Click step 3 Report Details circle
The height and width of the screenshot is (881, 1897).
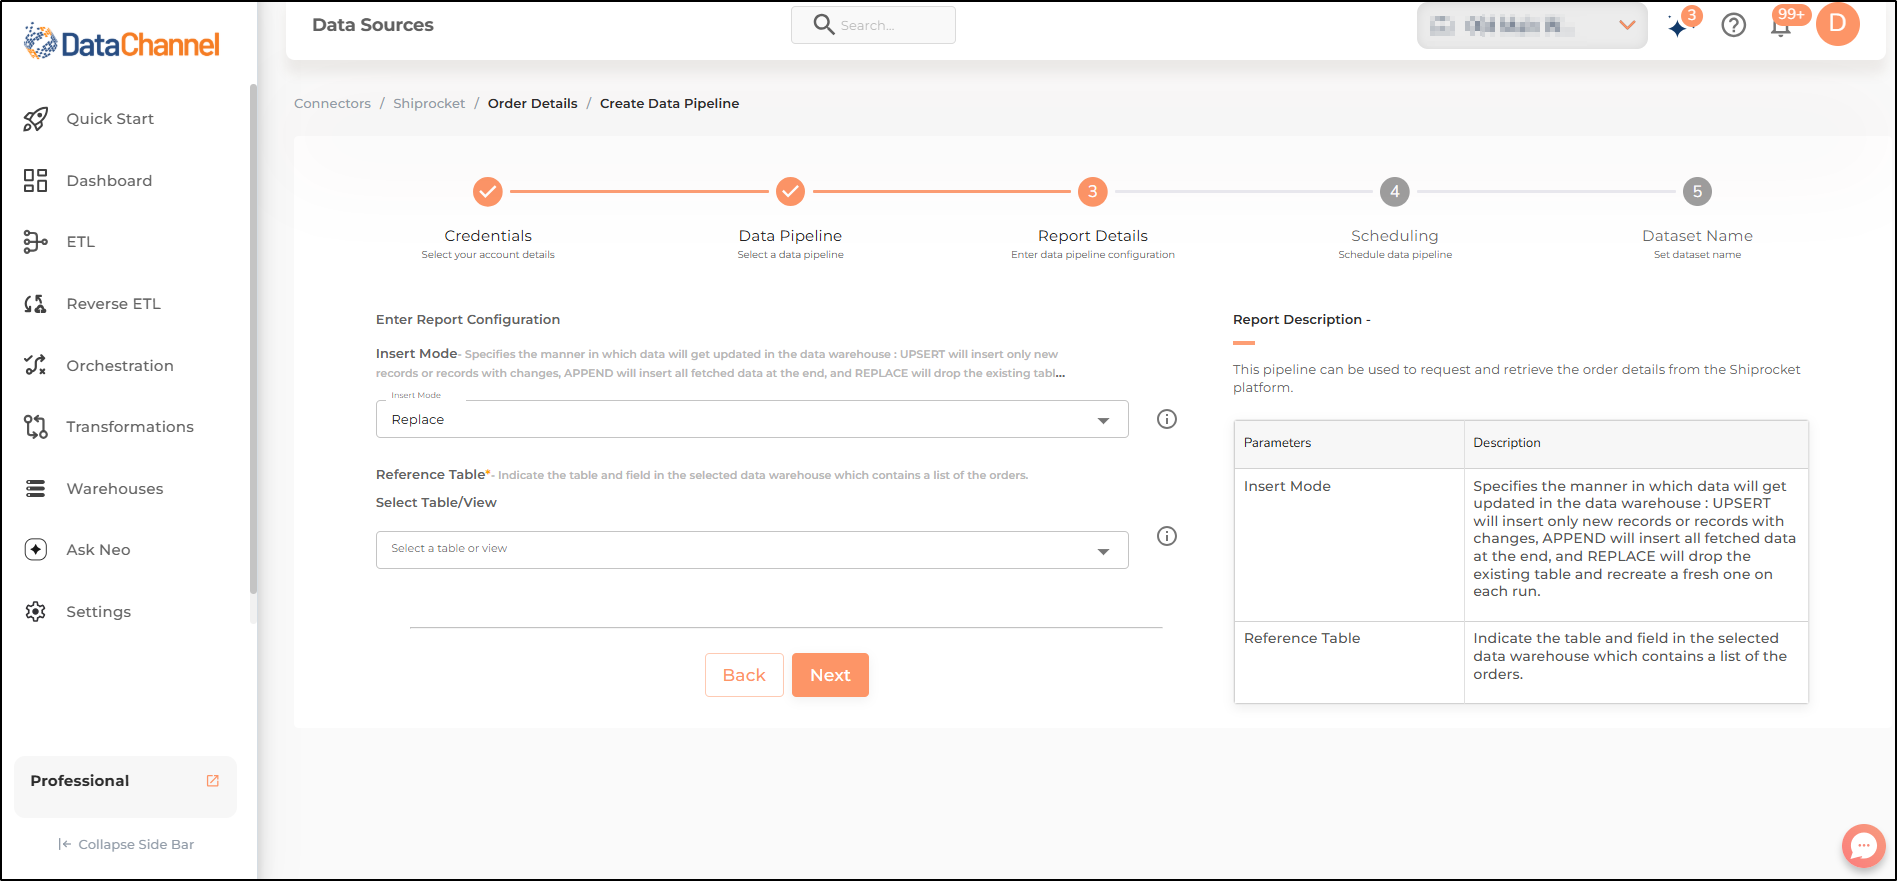1093,191
